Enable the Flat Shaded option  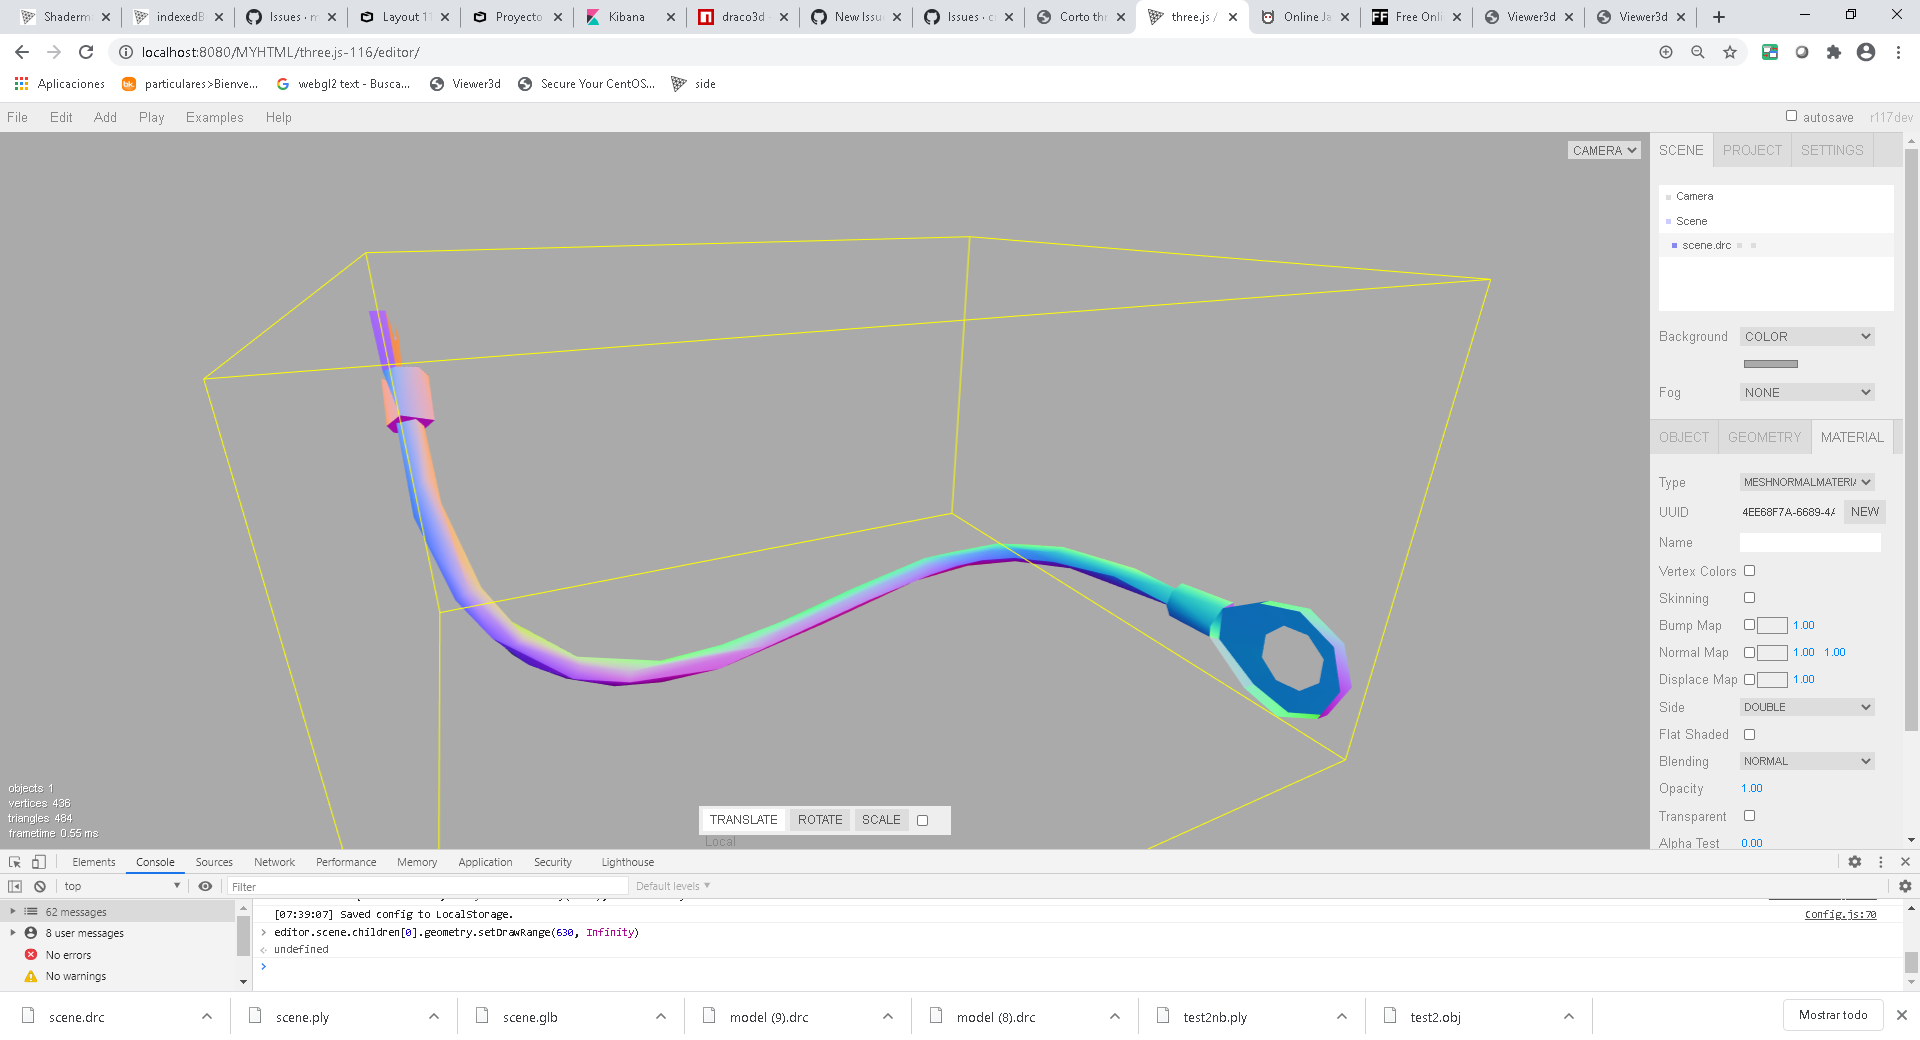pyautogui.click(x=1749, y=734)
